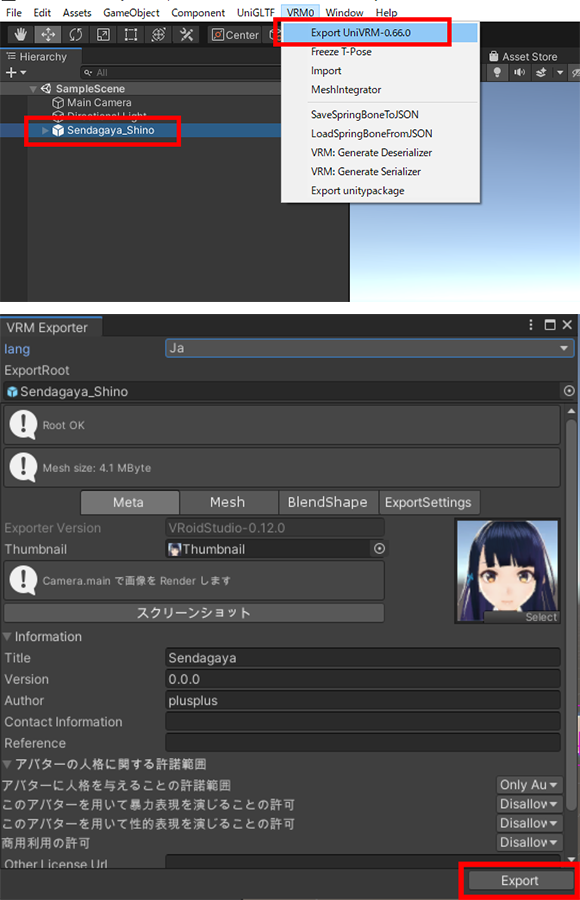Click the Main Camera cube icon
This screenshot has height=900, width=580.
[58, 103]
